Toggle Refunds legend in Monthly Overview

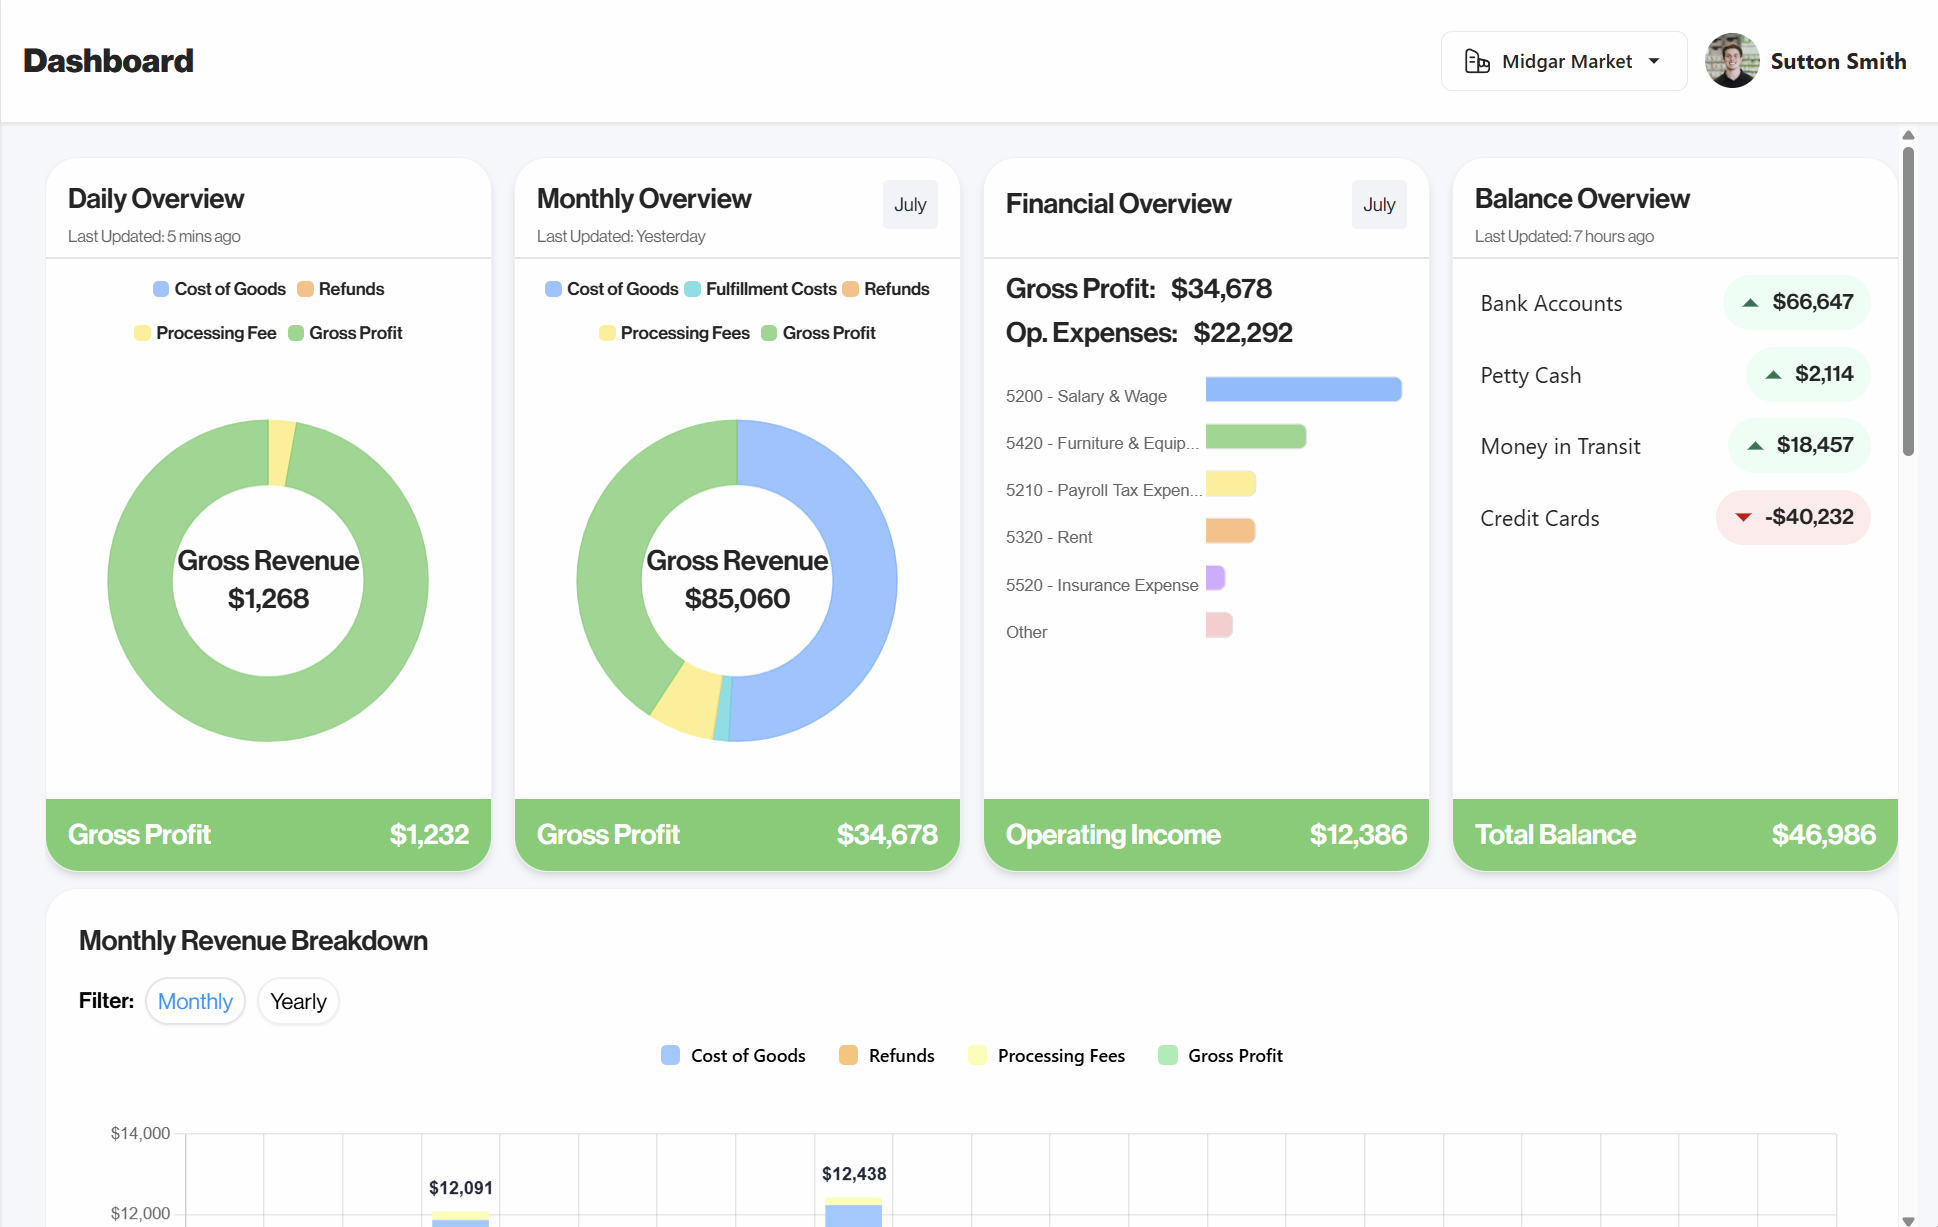click(x=886, y=289)
